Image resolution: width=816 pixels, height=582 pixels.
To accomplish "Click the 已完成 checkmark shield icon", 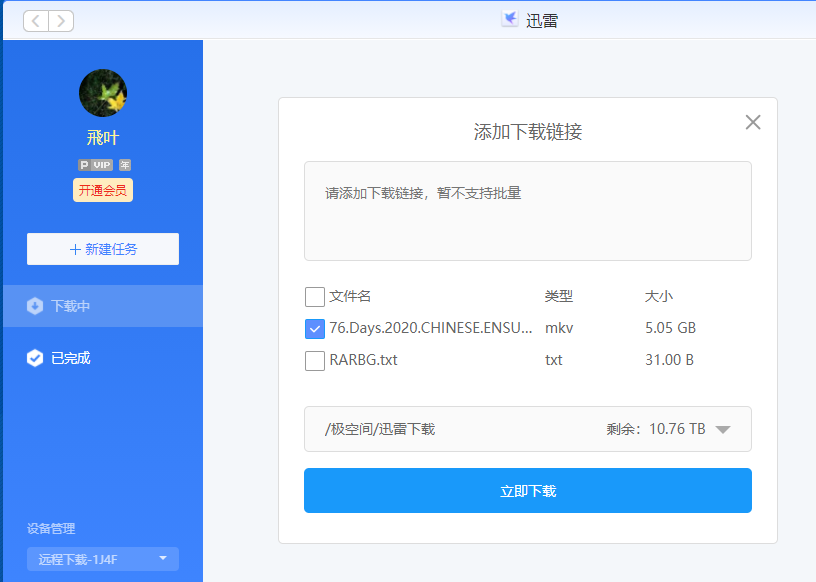I will pyautogui.click(x=35, y=358).
